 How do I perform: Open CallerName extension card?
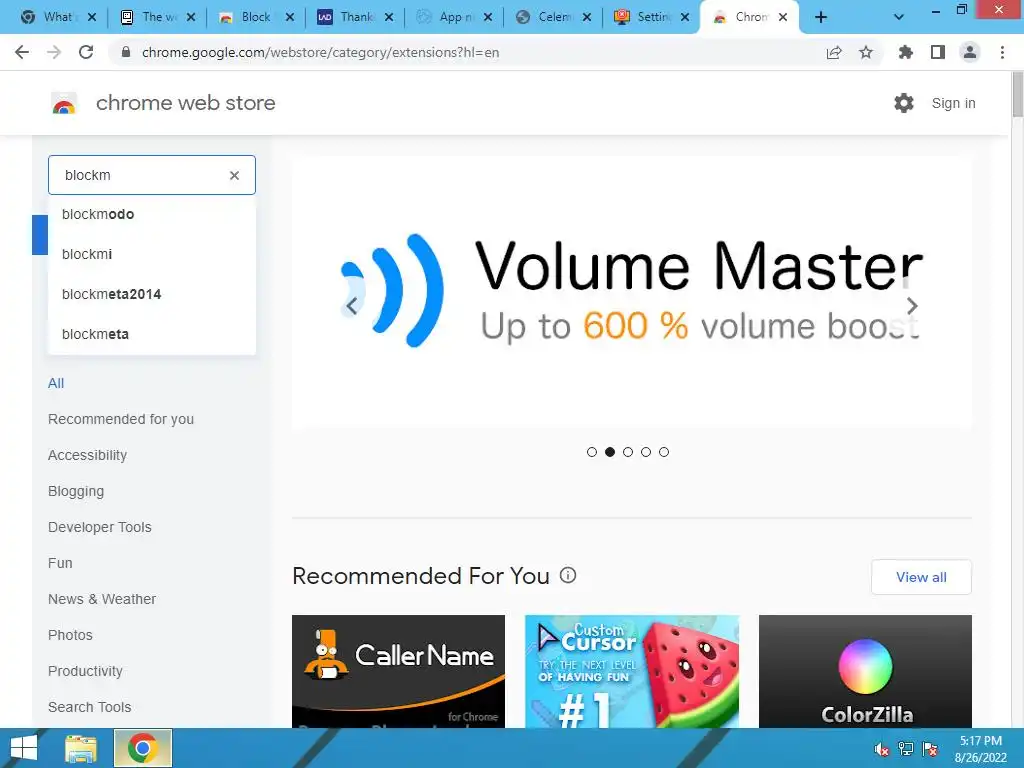[x=398, y=671]
